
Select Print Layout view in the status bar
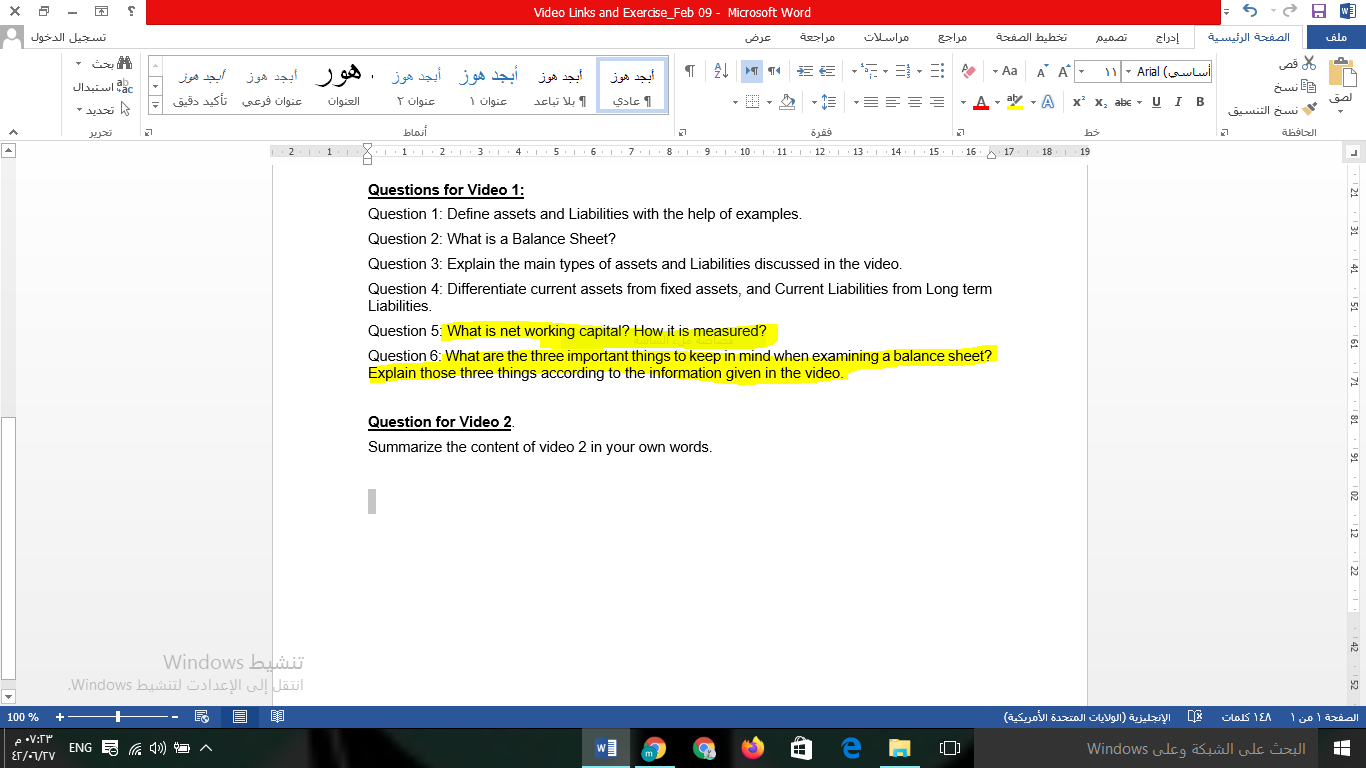tap(238, 716)
